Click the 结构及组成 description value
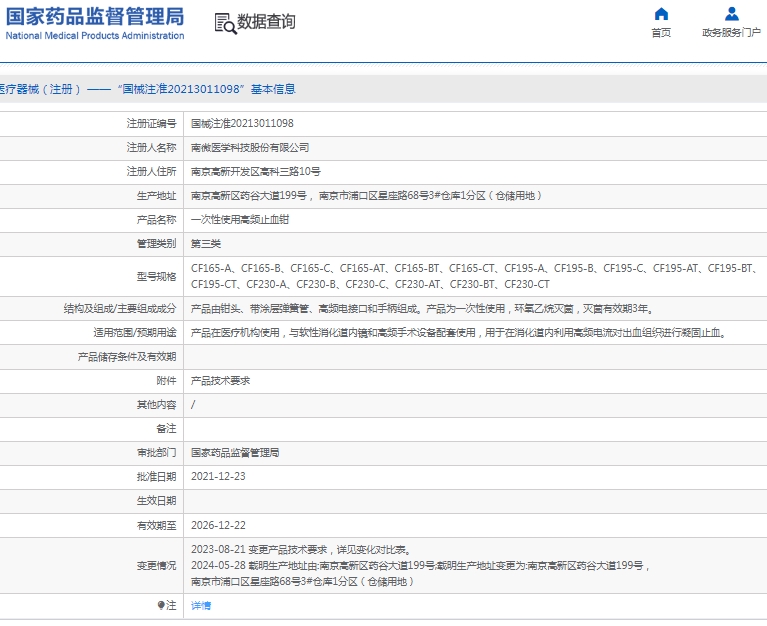Viewport: 767px width, 626px height. pos(422,309)
